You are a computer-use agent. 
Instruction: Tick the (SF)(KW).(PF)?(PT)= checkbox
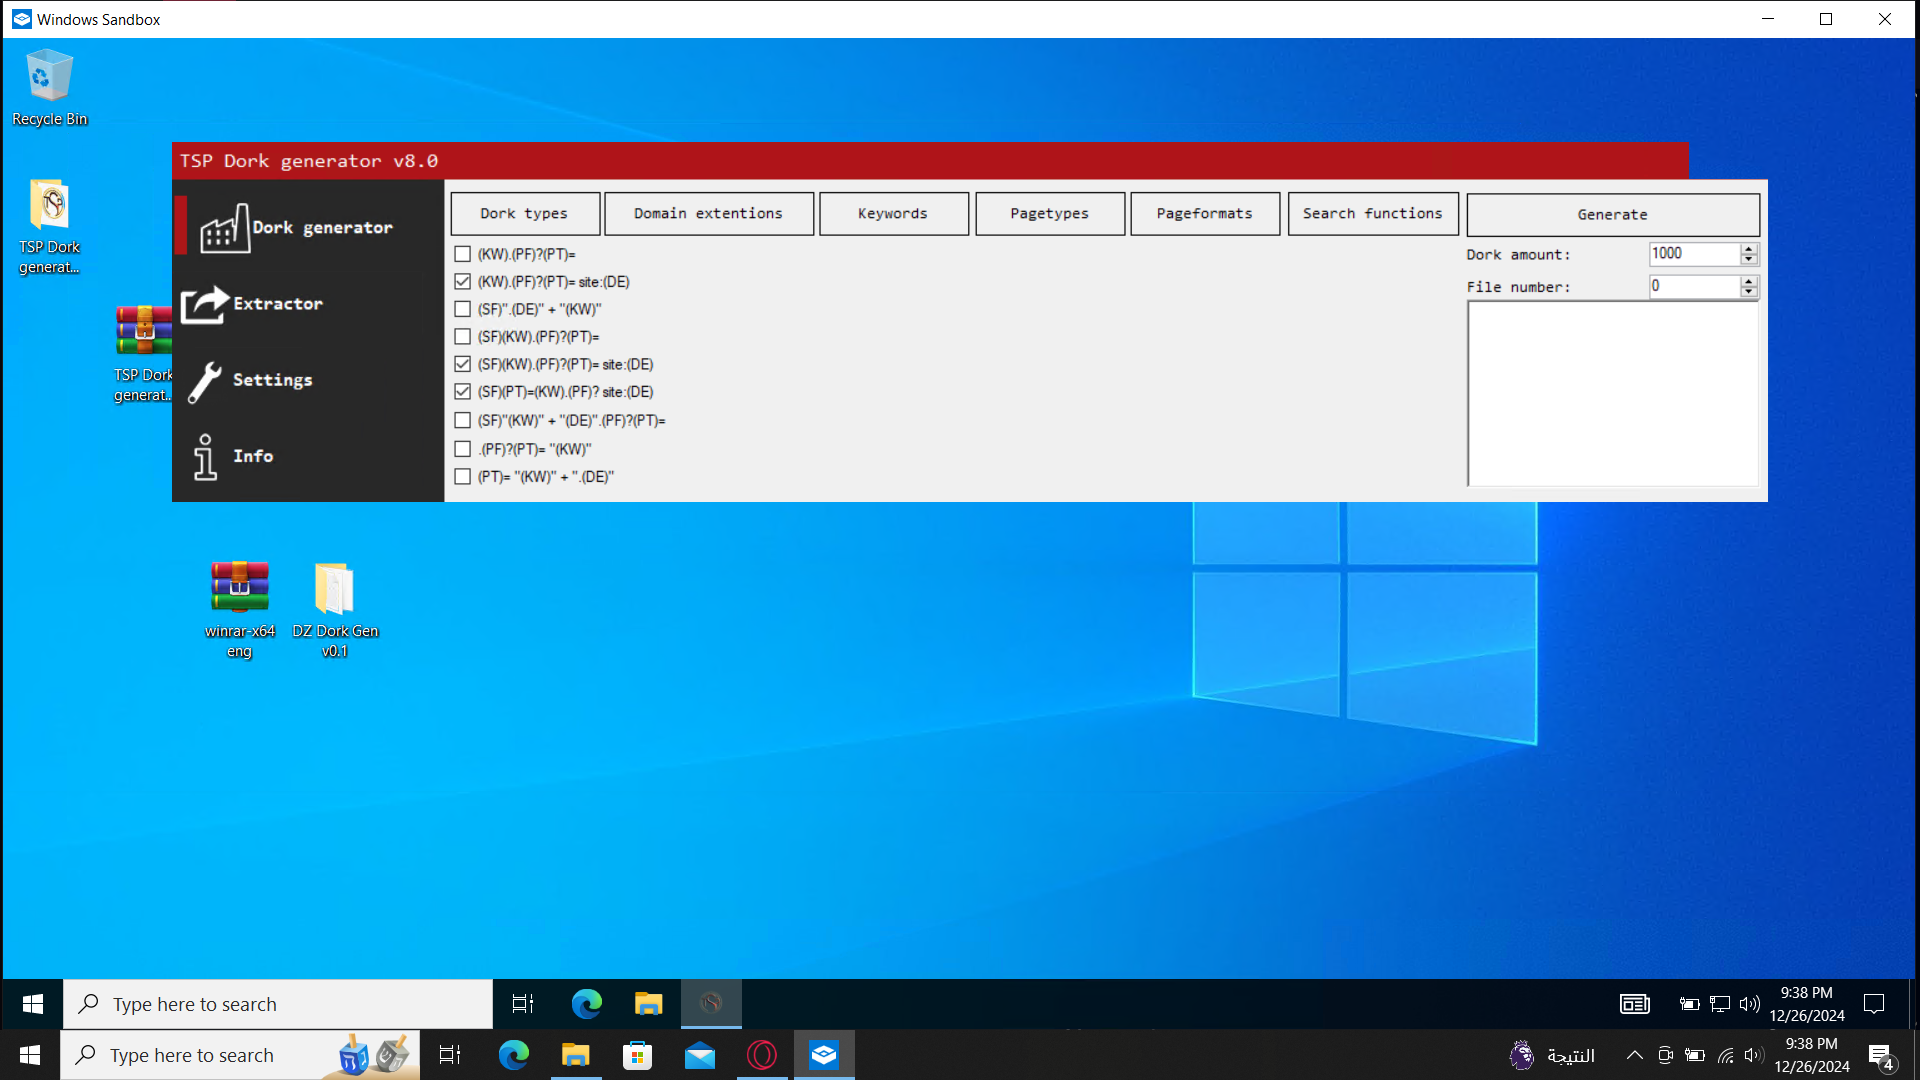coord(462,337)
